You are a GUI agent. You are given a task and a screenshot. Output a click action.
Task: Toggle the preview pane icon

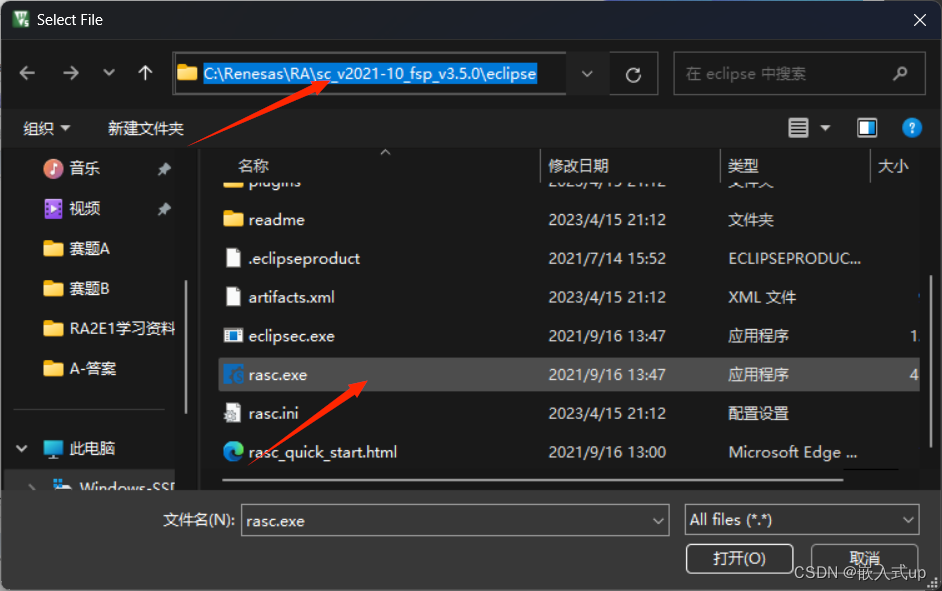(x=866, y=127)
